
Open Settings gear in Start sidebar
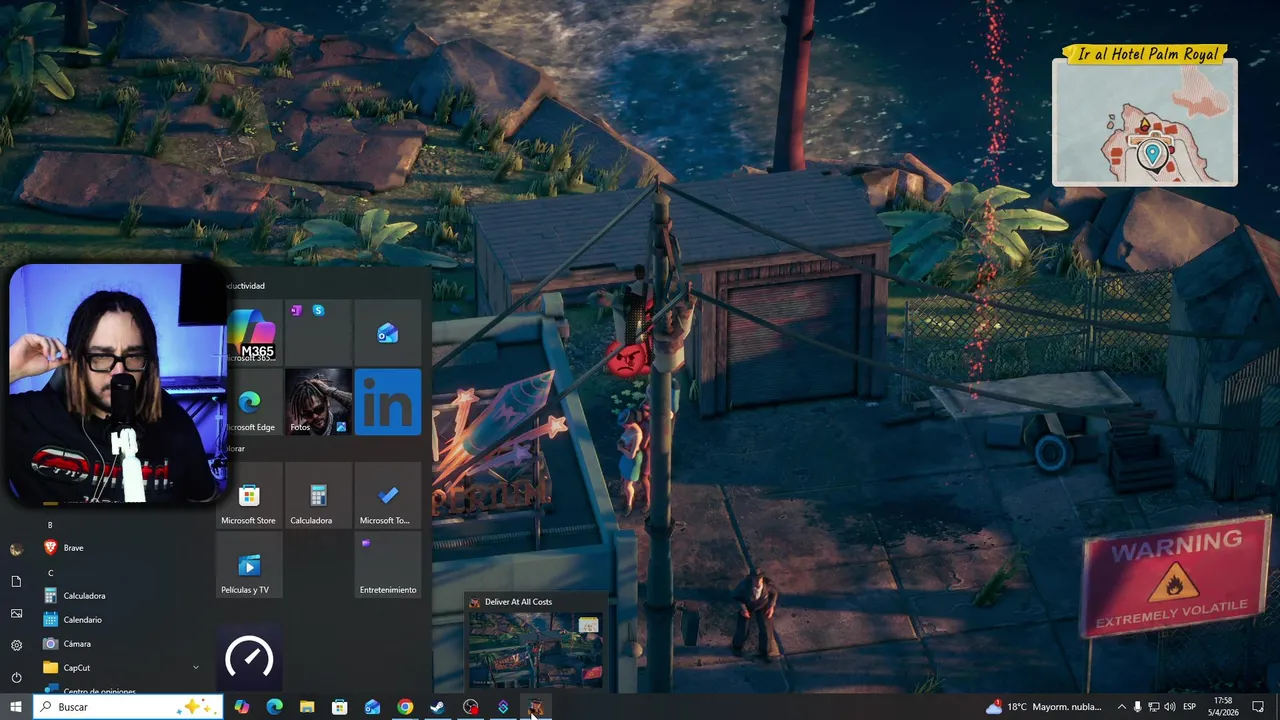[x=16, y=645]
